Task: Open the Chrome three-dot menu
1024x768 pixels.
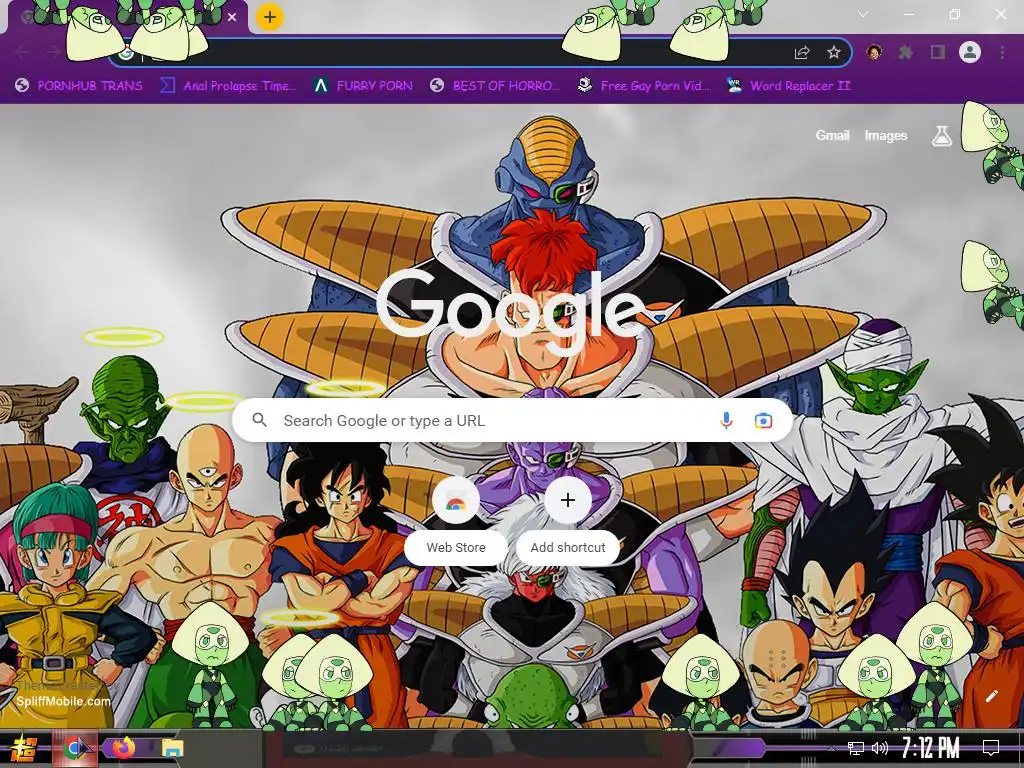Action: point(1002,52)
